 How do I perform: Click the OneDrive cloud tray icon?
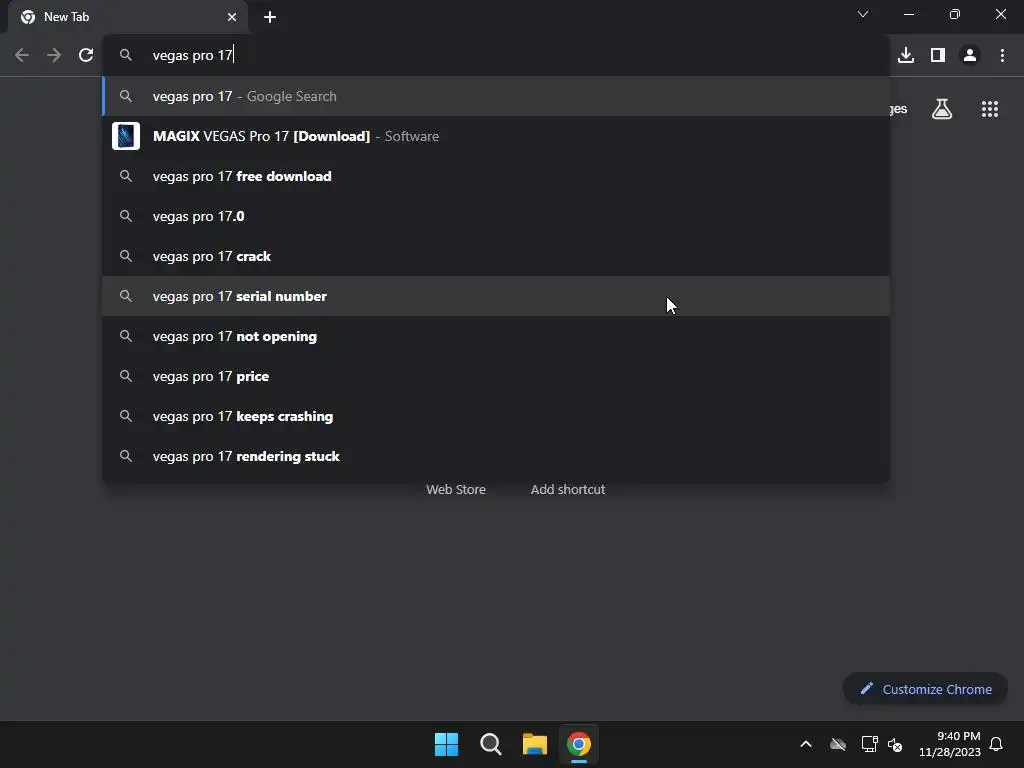click(838, 744)
